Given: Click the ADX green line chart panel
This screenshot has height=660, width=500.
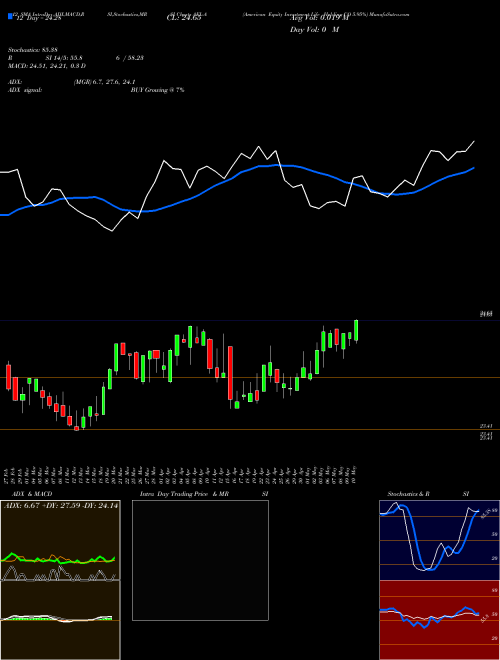Looking at the screenshot, I should pos(60,540).
